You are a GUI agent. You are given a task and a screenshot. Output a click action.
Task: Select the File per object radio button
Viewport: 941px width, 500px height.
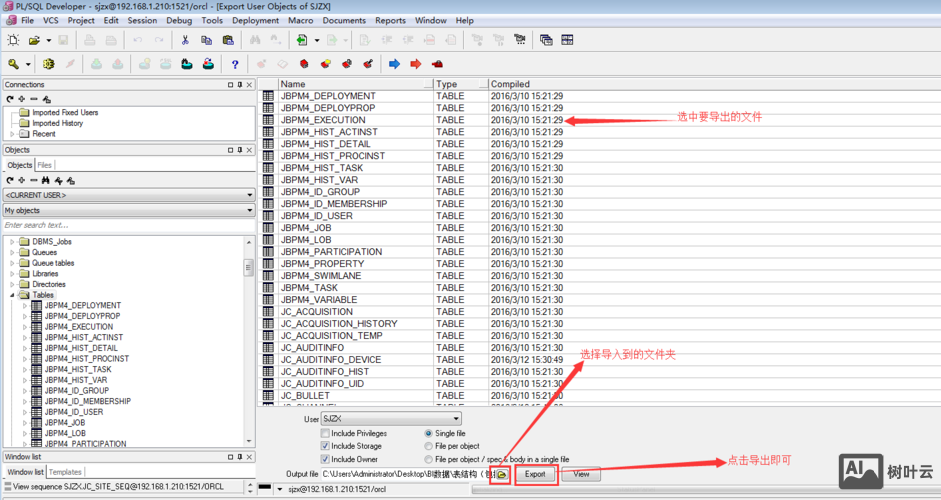[x=429, y=446]
